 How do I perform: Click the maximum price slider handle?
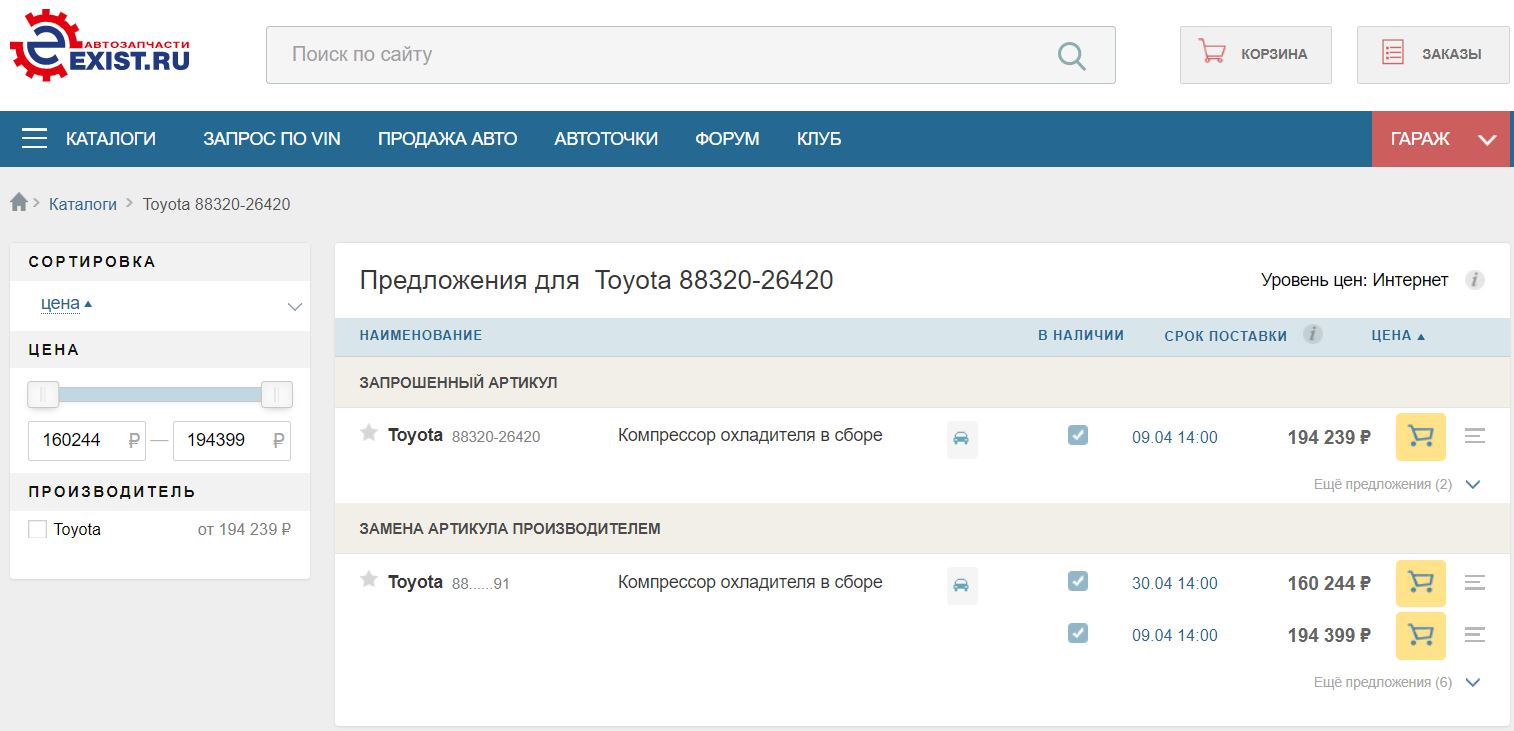point(276,395)
